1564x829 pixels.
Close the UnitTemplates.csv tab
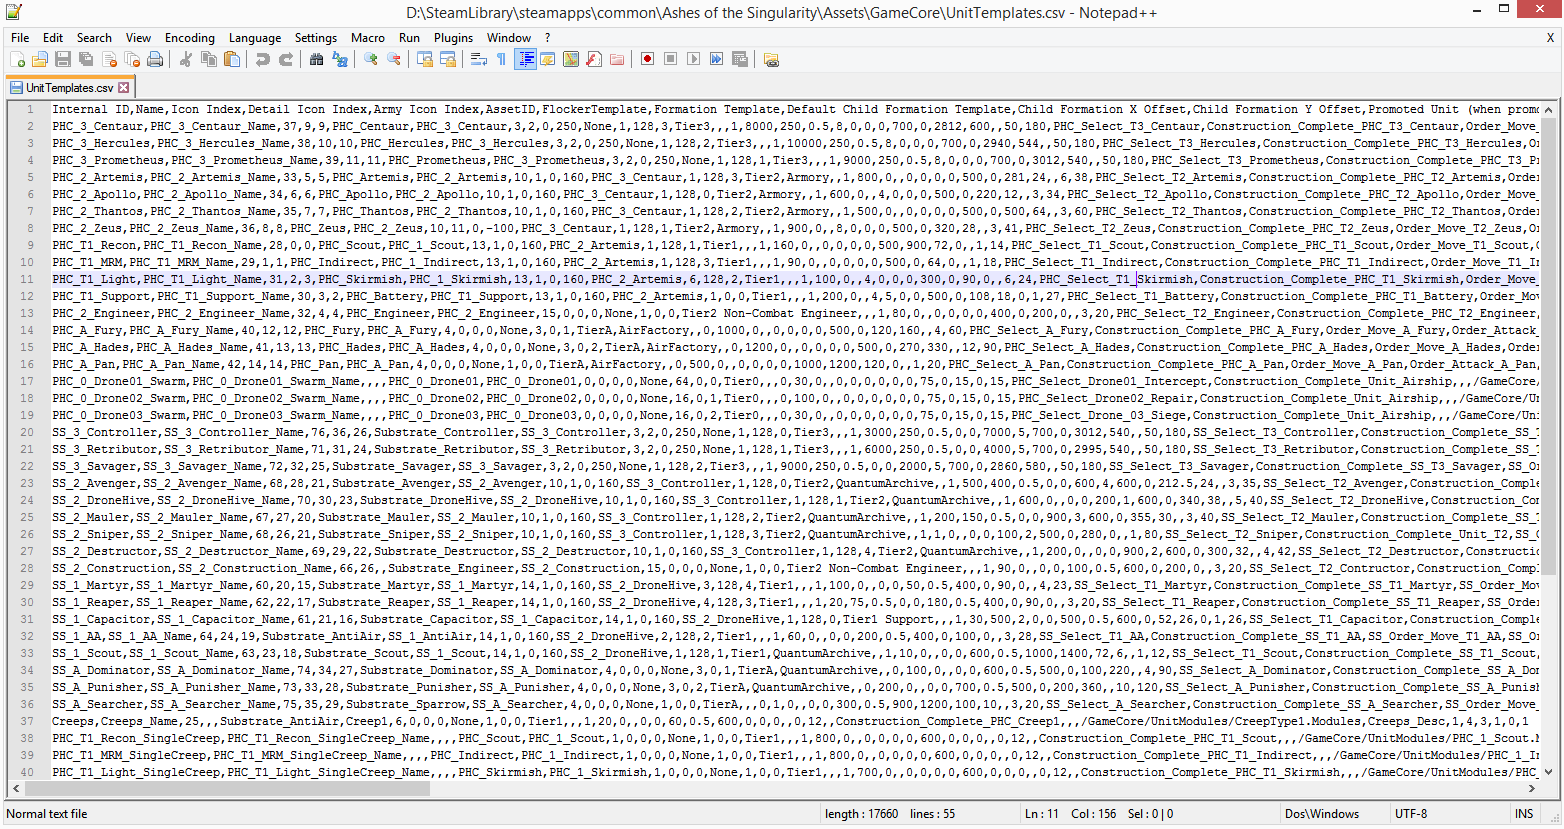pyautogui.click(x=124, y=88)
